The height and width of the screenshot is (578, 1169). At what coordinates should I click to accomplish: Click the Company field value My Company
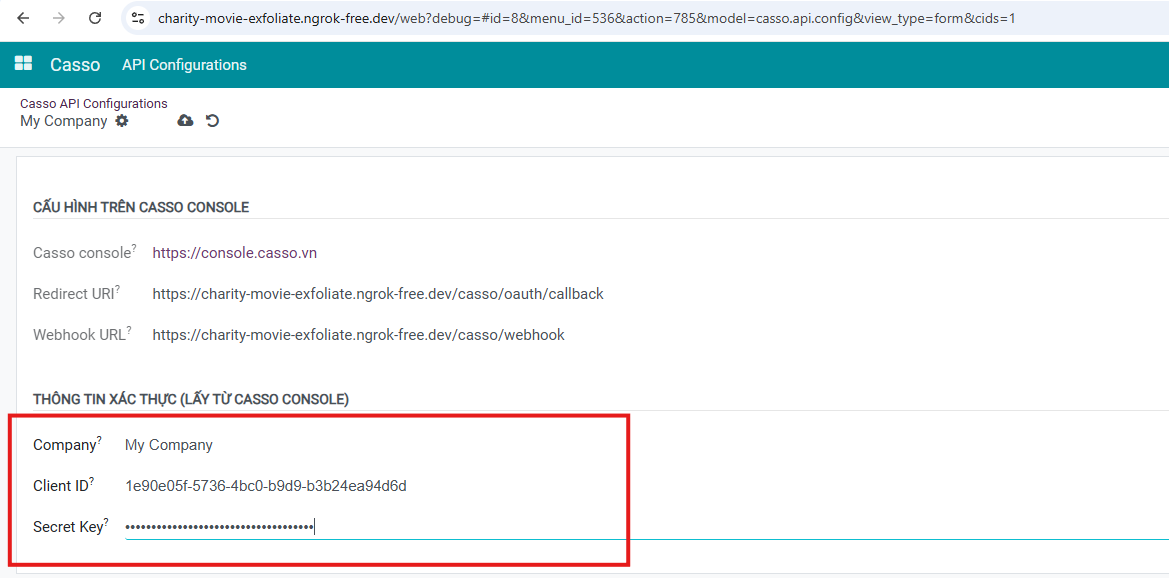pos(168,445)
